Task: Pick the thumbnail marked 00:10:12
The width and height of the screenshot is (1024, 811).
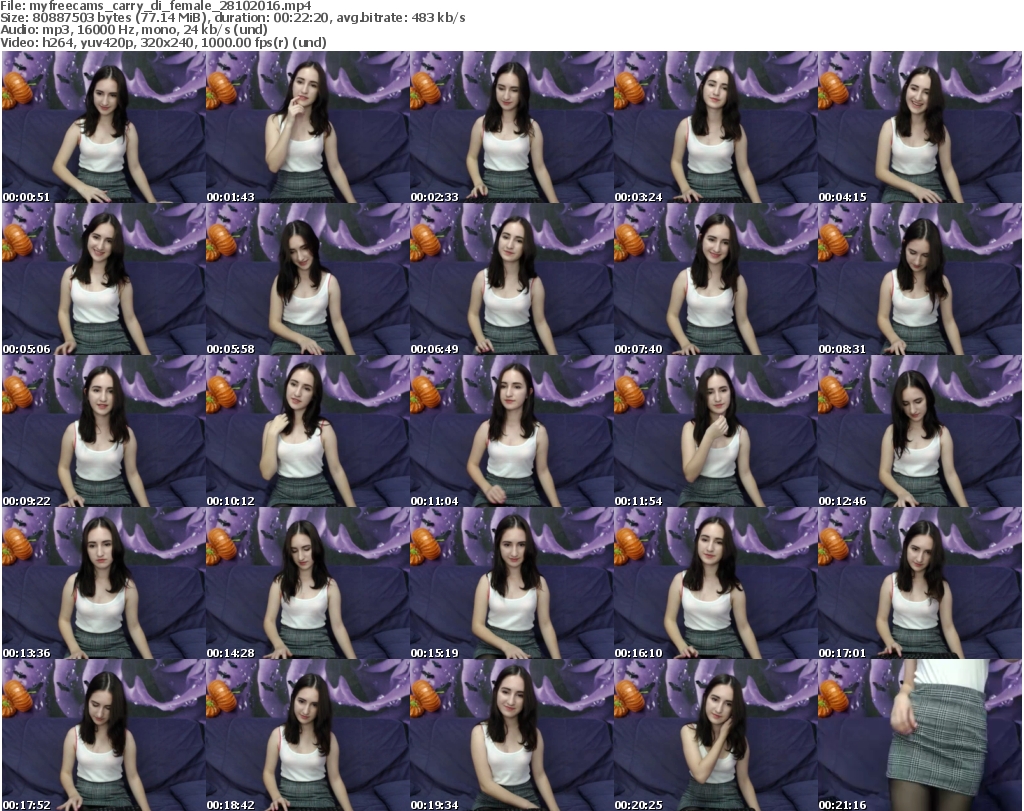Action: (308, 431)
